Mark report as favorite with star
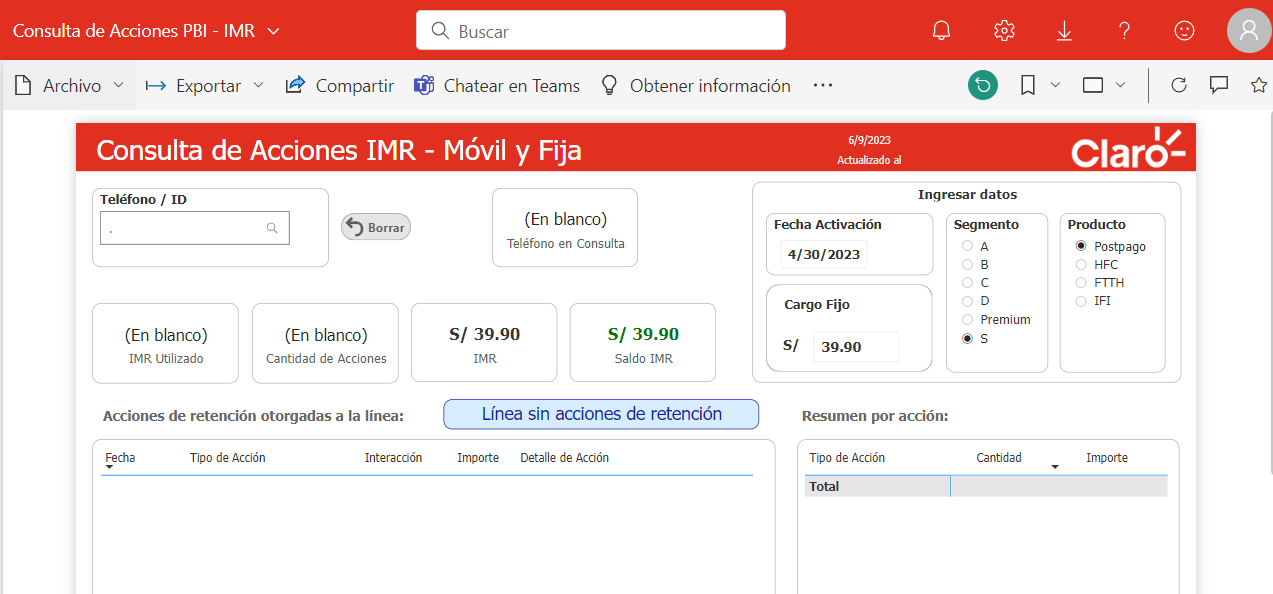This screenshot has width=1273, height=594. tap(1259, 85)
